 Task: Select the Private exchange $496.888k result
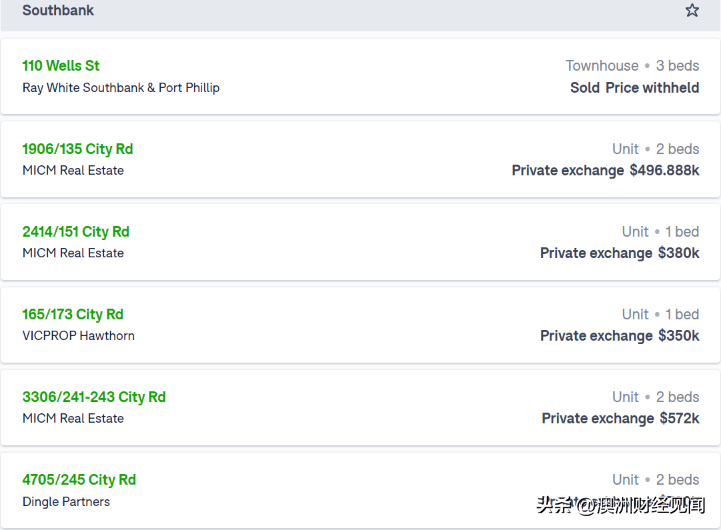pyautogui.click(x=606, y=171)
